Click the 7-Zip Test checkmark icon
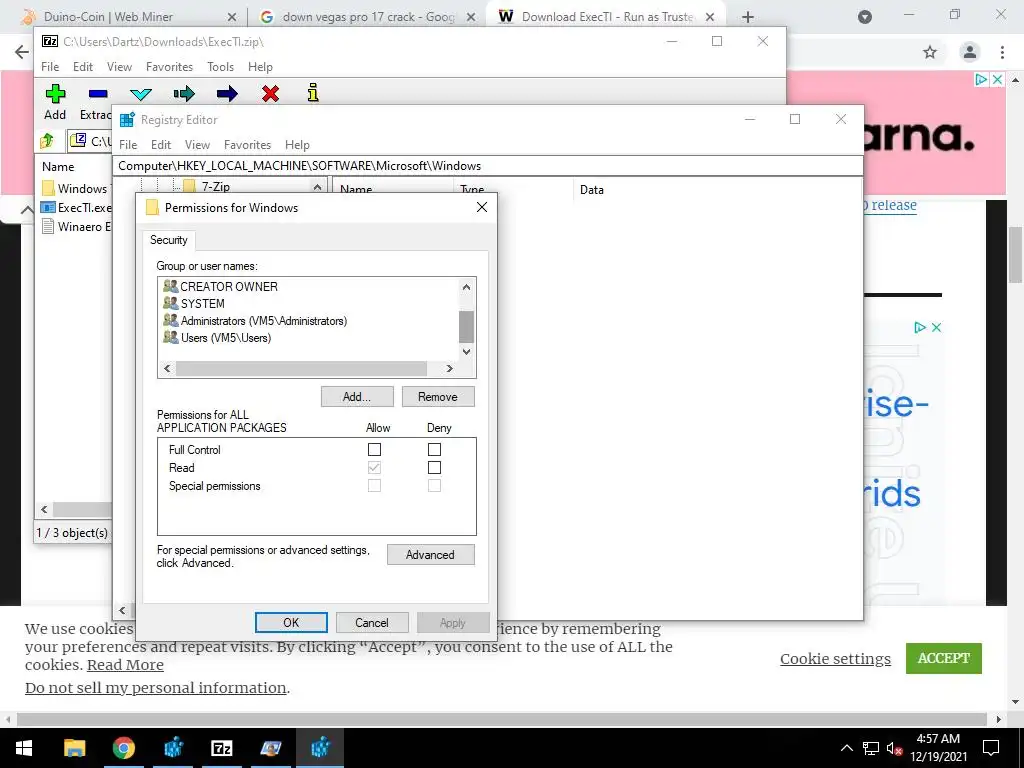 [x=140, y=94]
